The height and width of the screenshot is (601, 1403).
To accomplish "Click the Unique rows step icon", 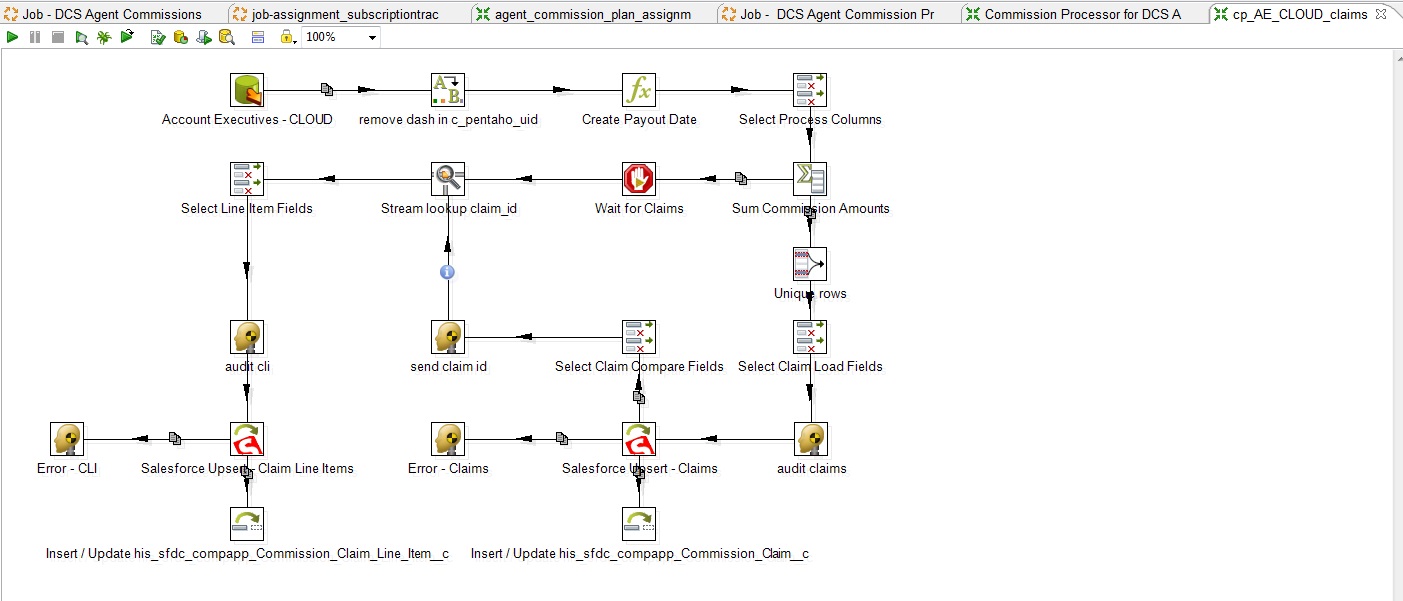I will point(810,264).
